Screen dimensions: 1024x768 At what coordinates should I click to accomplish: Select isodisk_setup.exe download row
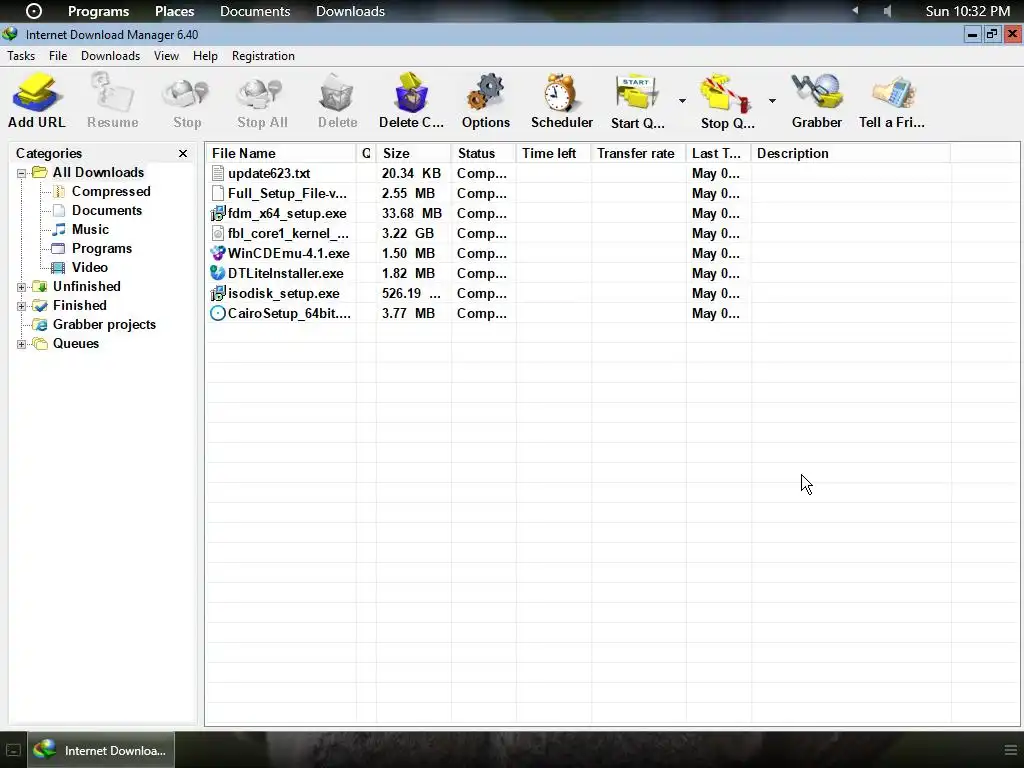tap(611, 293)
